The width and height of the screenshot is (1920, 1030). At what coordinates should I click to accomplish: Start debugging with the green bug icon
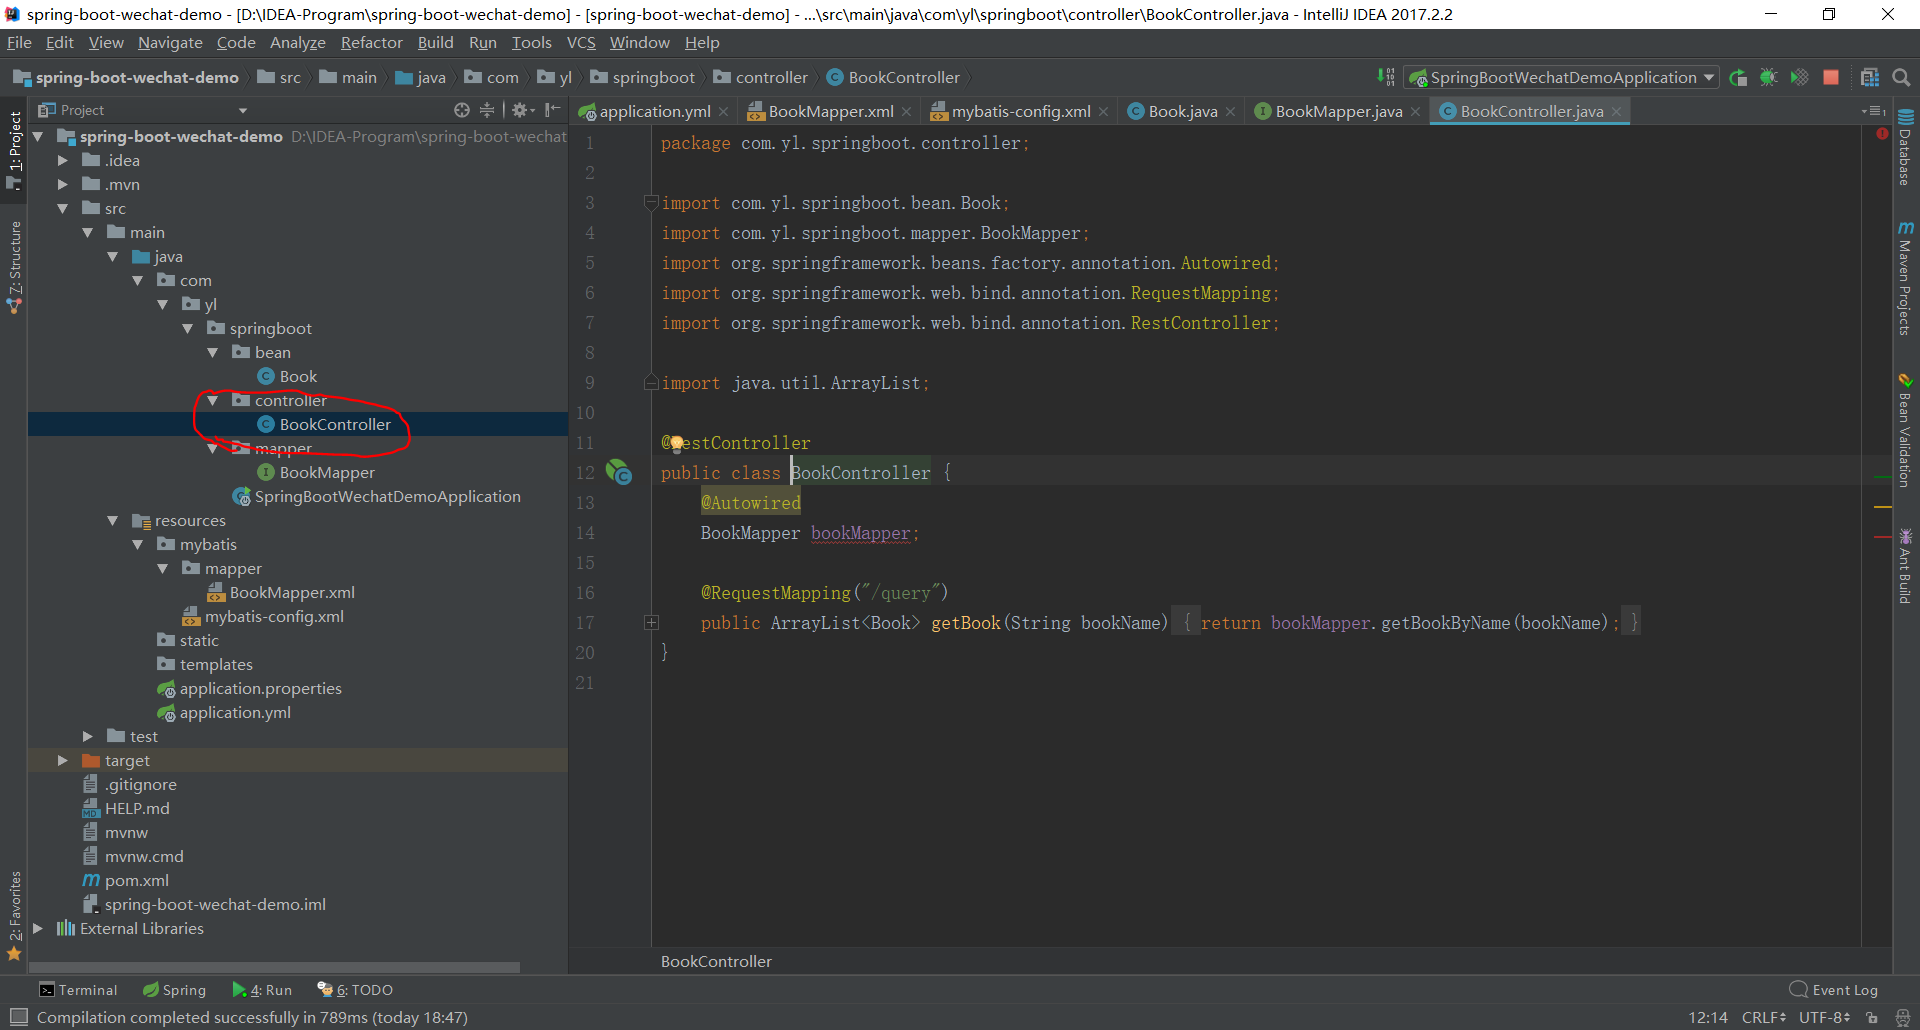[x=1769, y=77]
